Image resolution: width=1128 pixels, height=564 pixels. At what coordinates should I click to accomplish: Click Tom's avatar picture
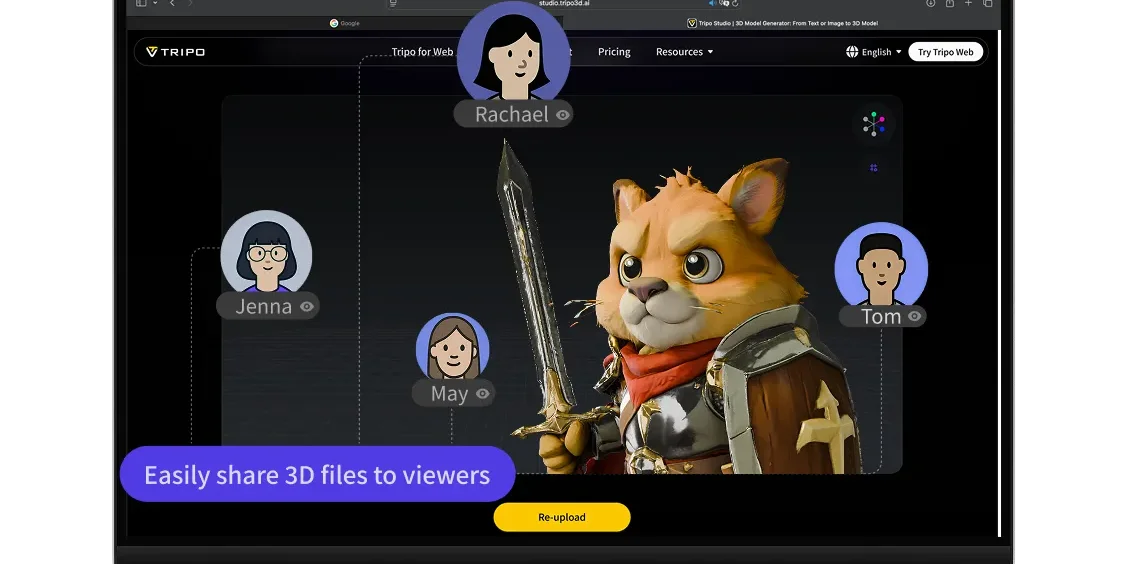[881, 264]
